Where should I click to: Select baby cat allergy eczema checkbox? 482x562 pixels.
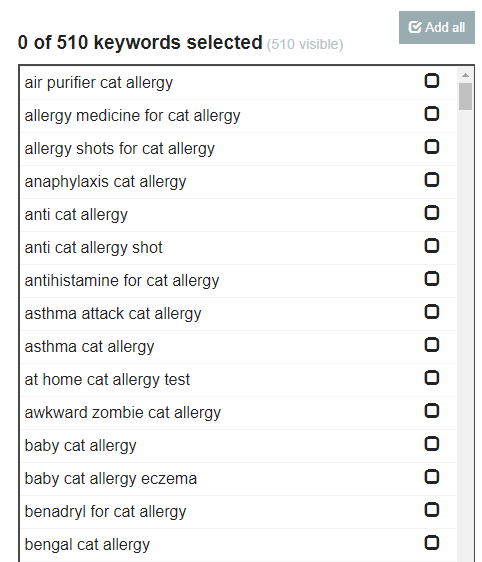click(x=431, y=477)
